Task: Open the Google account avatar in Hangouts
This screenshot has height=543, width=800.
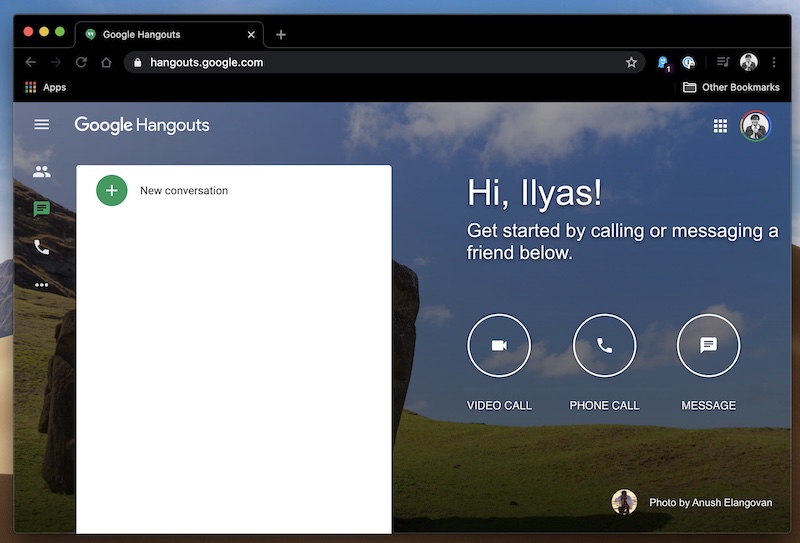Action: click(756, 126)
